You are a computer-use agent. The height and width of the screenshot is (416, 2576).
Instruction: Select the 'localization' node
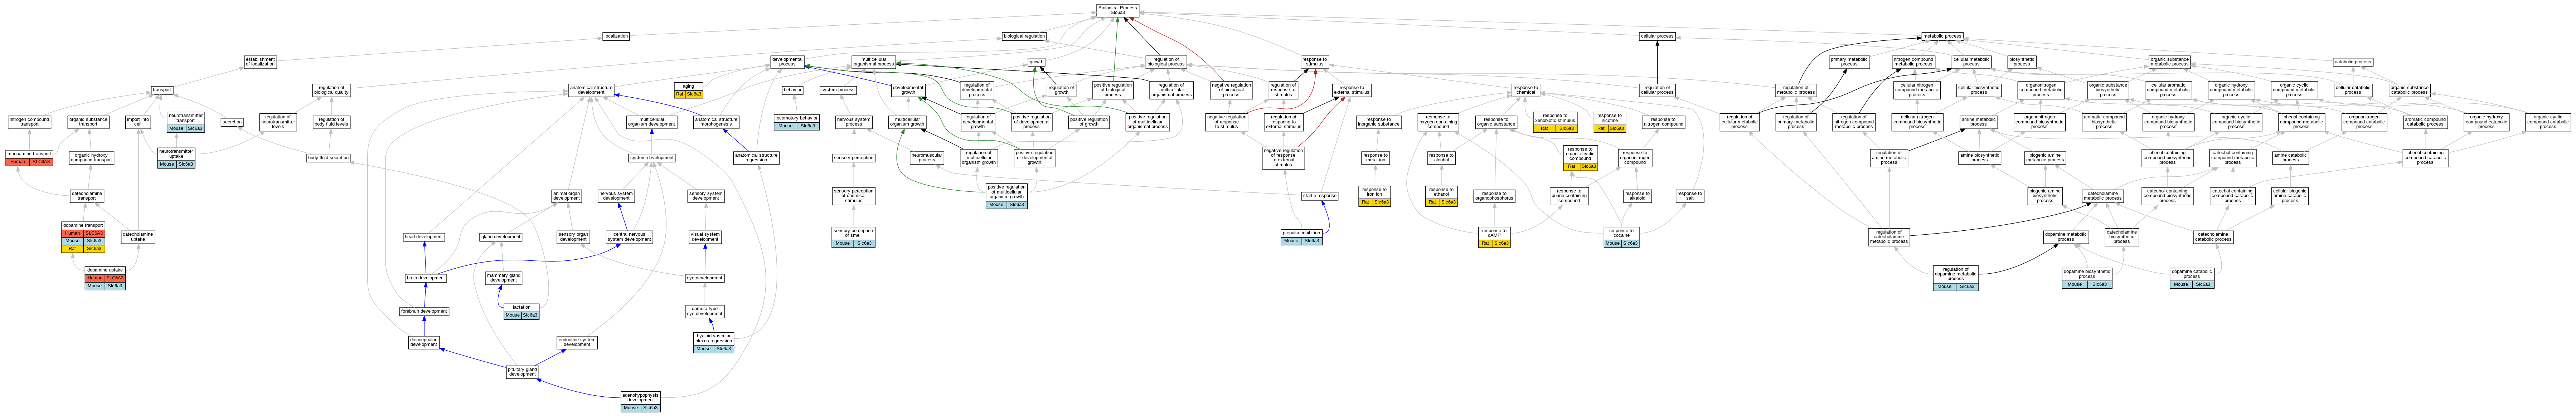click(616, 36)
